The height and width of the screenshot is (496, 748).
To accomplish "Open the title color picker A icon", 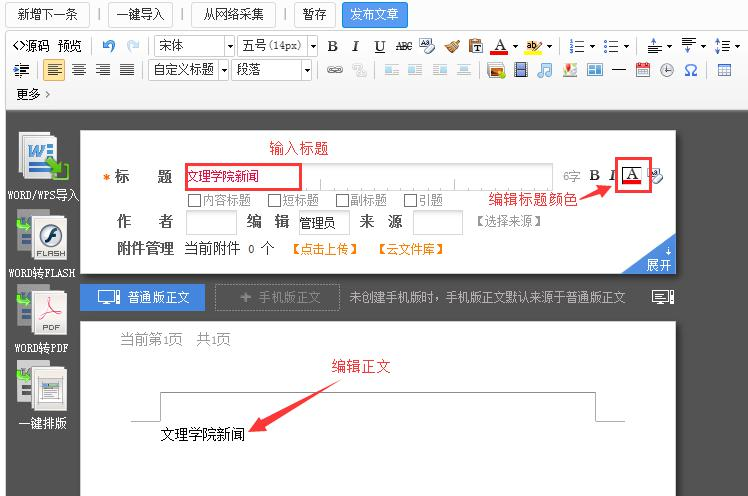I will [x=632, y=176].
